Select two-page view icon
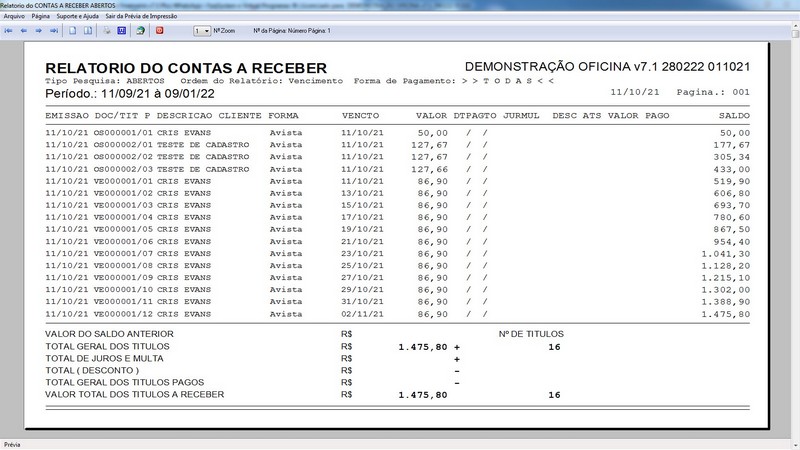 click(x=88, y=31)
